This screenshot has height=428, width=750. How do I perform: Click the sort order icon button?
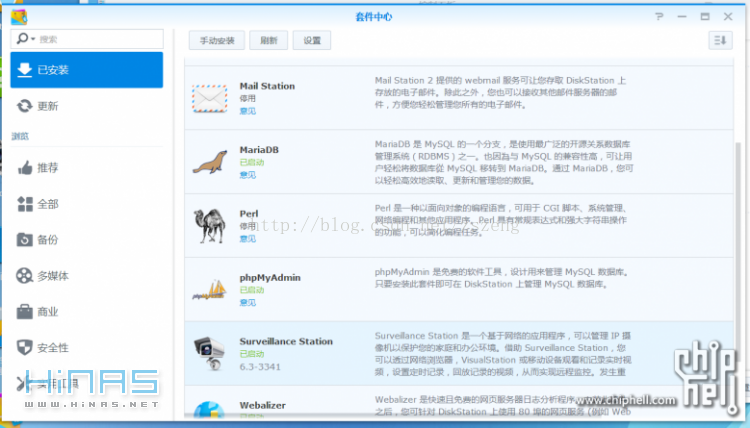[x=720, y=40]
